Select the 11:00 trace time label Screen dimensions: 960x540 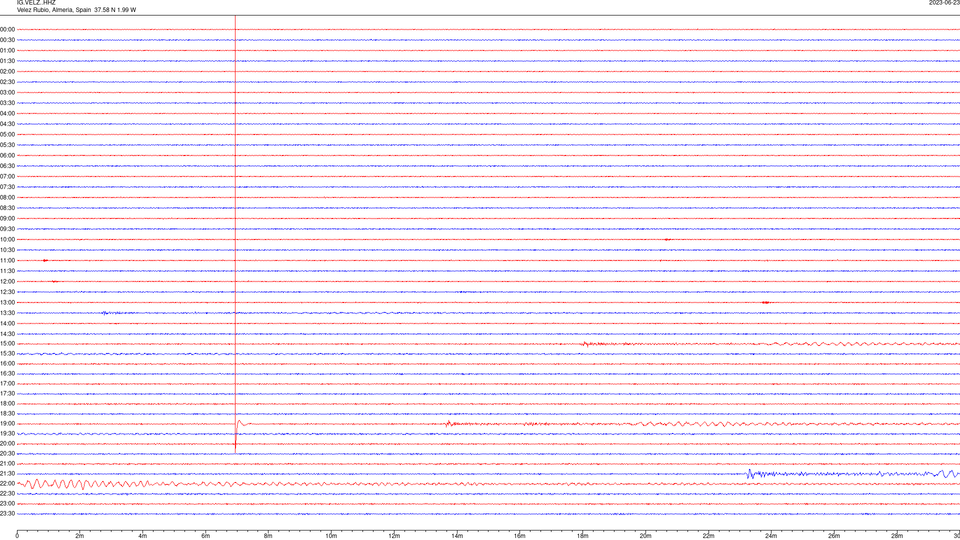point(7,261)
